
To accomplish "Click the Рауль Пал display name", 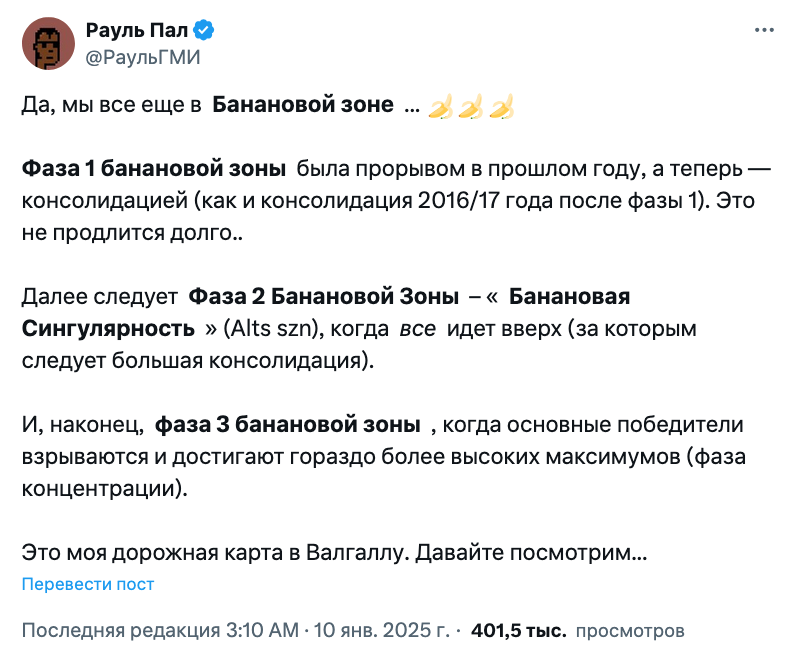I will (137, 30).
